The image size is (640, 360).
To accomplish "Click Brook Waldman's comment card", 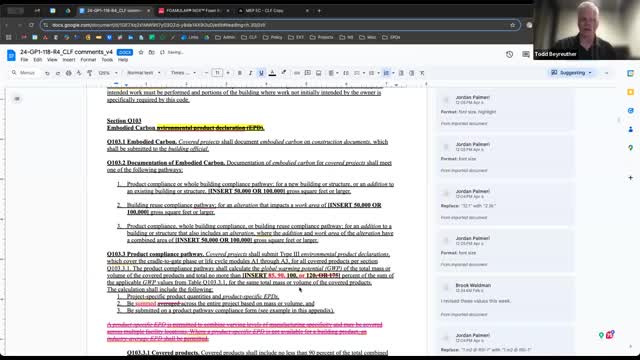I will tap(505, 299).
